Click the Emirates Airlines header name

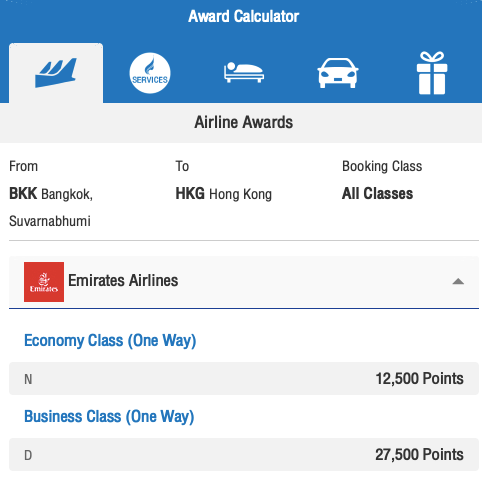pos(123,280)
